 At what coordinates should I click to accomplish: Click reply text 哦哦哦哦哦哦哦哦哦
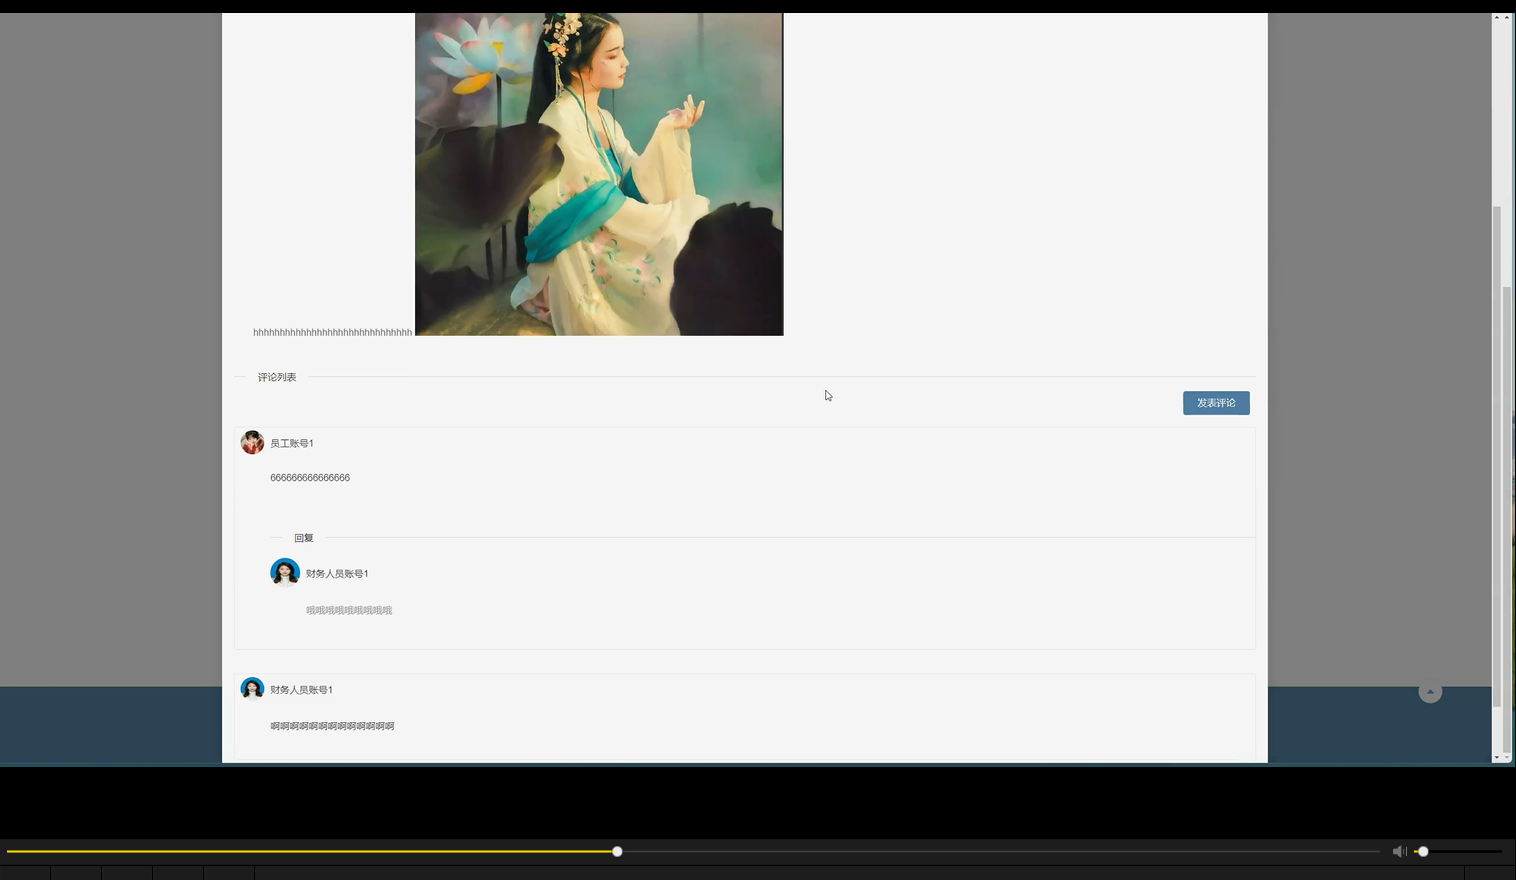(x=349, y=610)
